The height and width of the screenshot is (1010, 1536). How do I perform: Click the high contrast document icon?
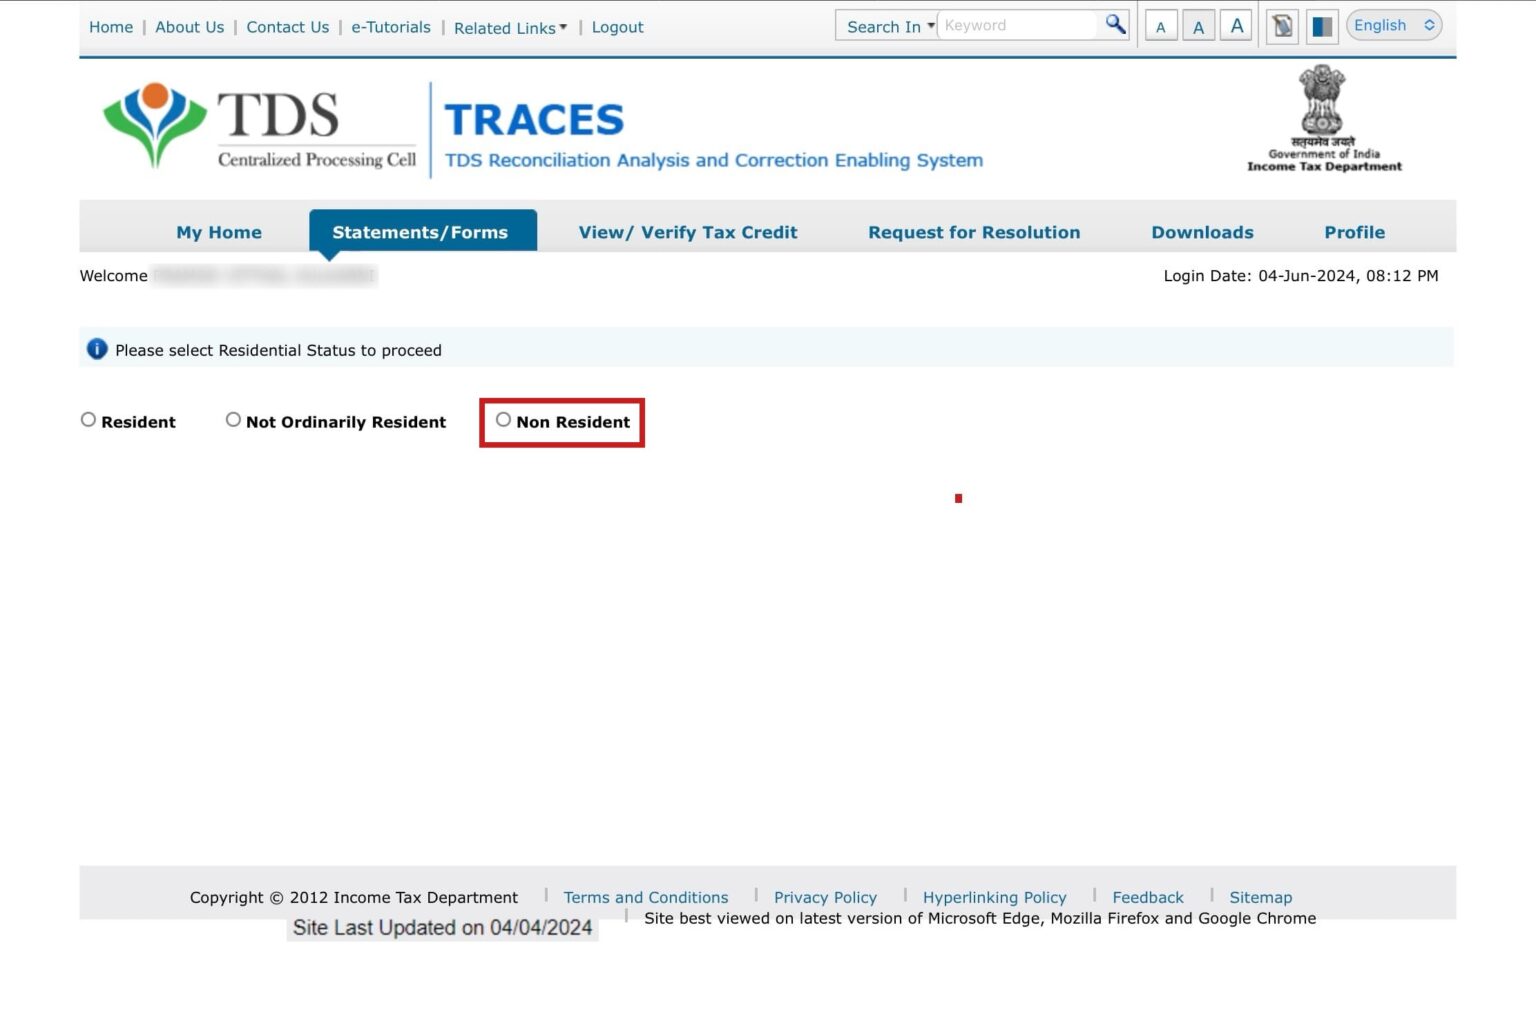coord(1282,27)
